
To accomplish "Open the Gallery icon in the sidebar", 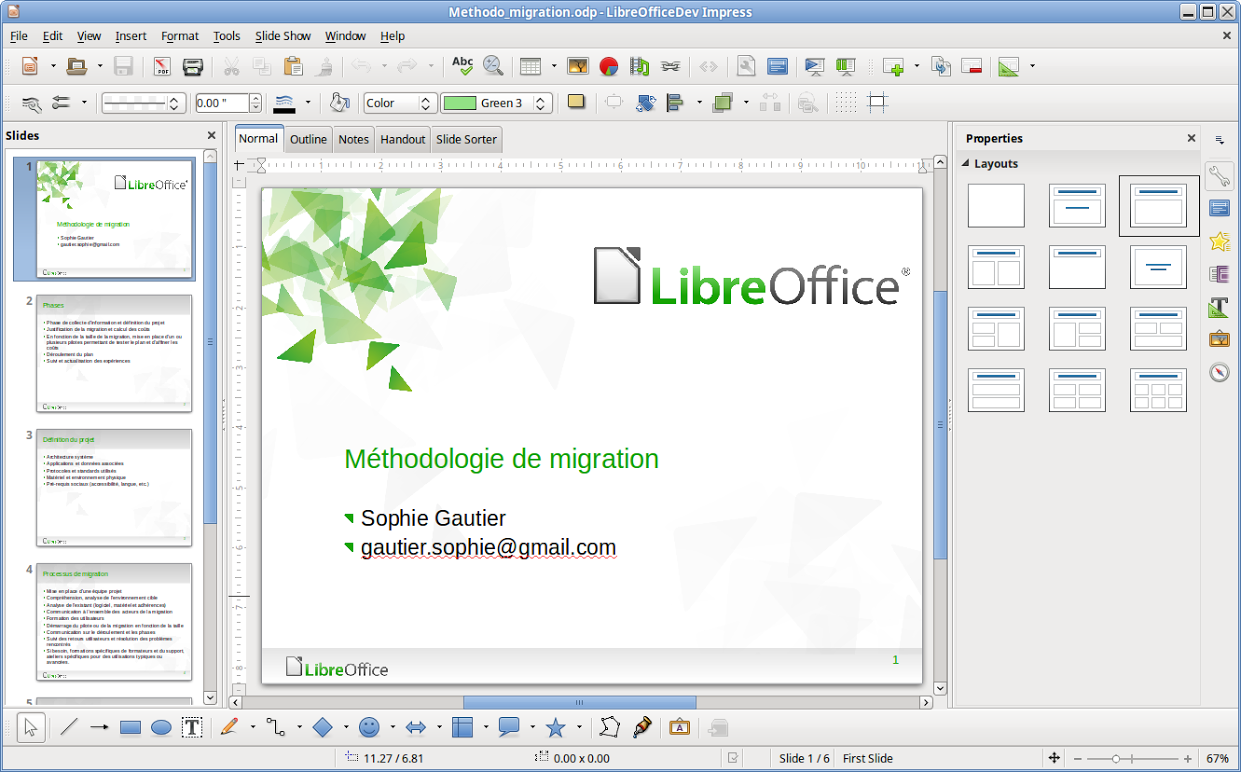I will point(1219,338).
